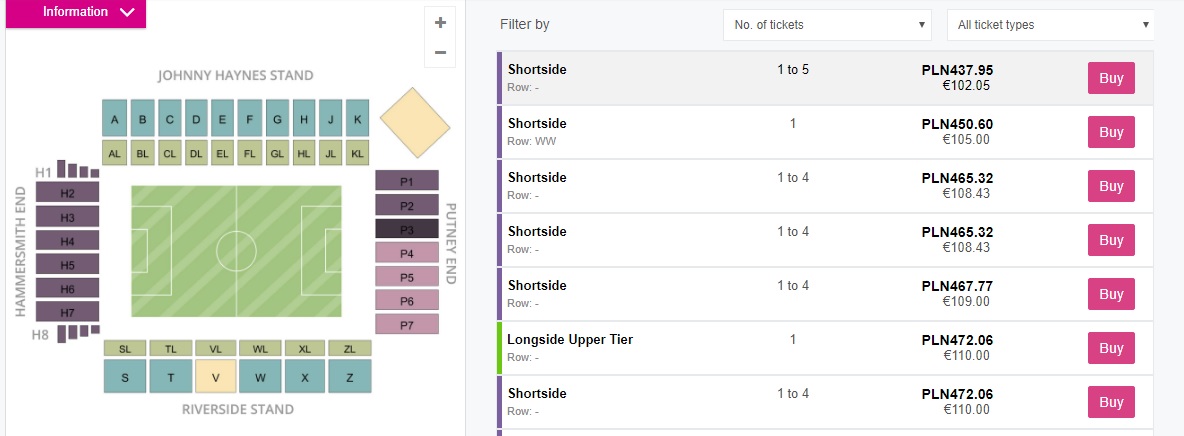Pick block H2 in Hammersmith End
Screen dimensions: 1184x436
(x=67, y=193)
